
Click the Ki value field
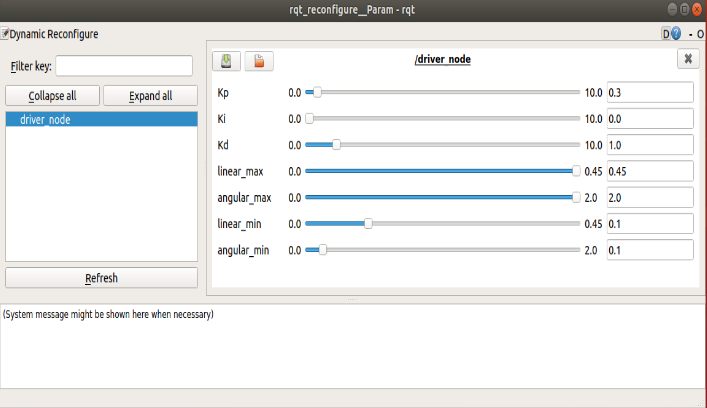649,118
